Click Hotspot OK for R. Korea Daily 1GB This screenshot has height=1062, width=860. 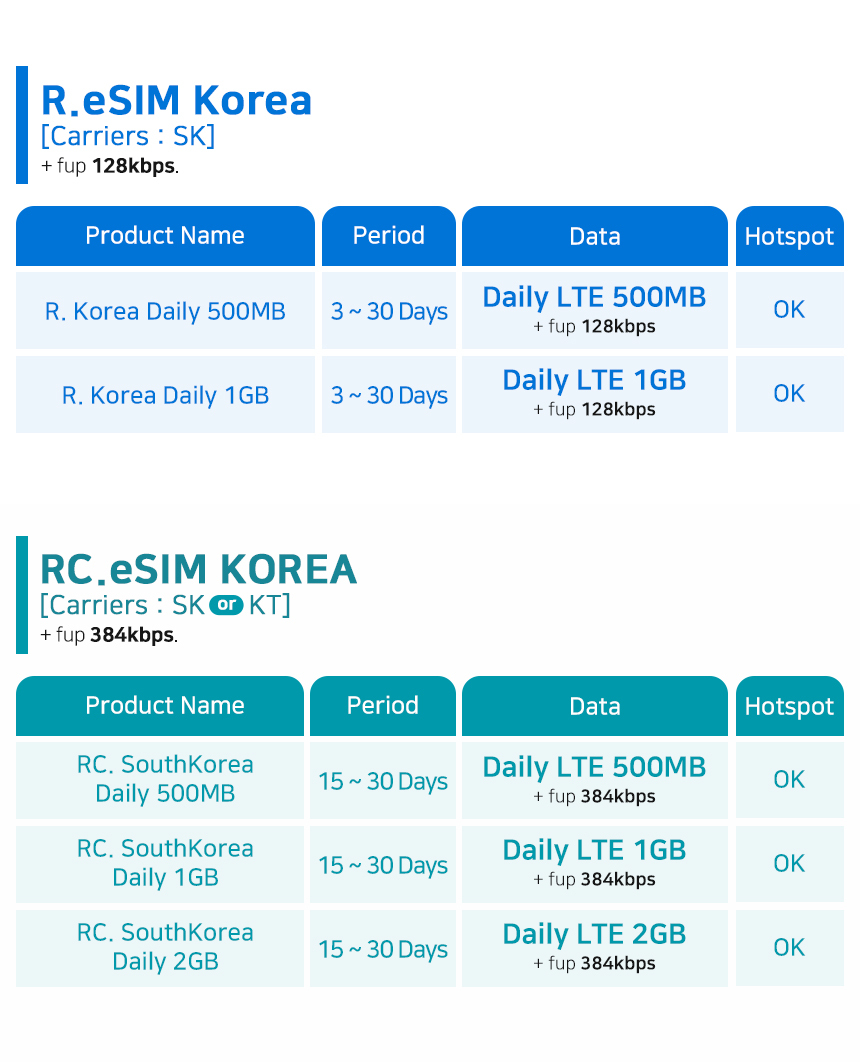tap(789, 394)
